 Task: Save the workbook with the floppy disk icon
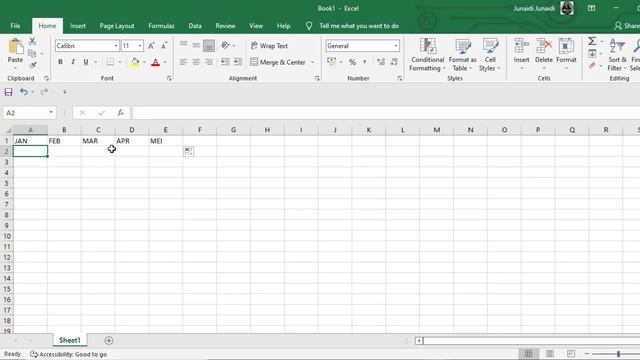click(9, 92)
